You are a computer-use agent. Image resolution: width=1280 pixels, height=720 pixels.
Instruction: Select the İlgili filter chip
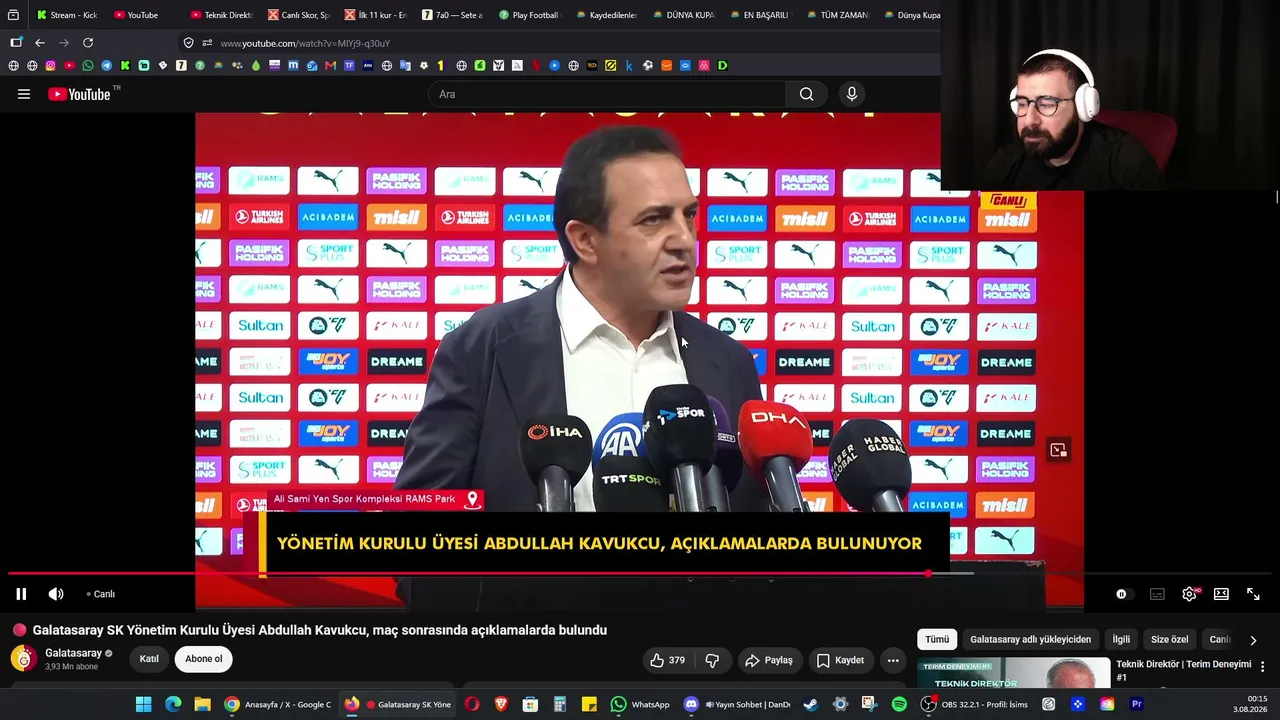click(x=1121, y=639)
